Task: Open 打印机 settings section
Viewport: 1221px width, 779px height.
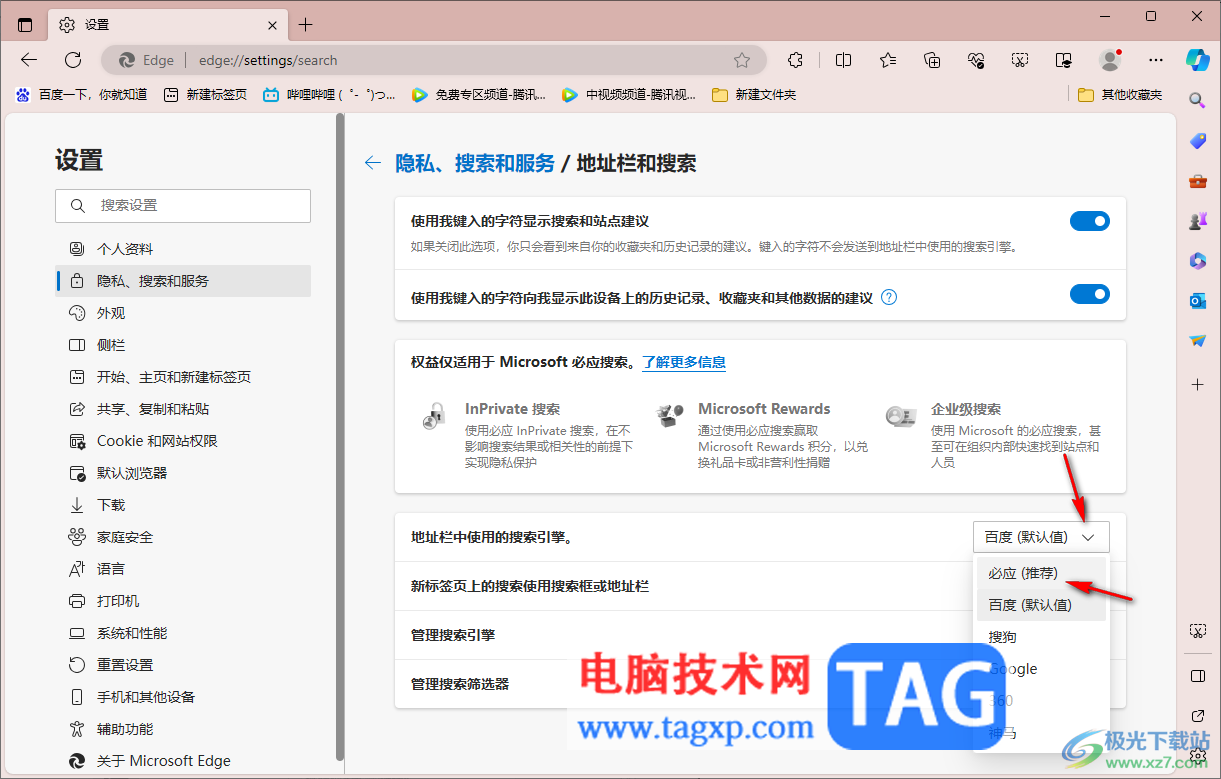Action: coord(183,601)
